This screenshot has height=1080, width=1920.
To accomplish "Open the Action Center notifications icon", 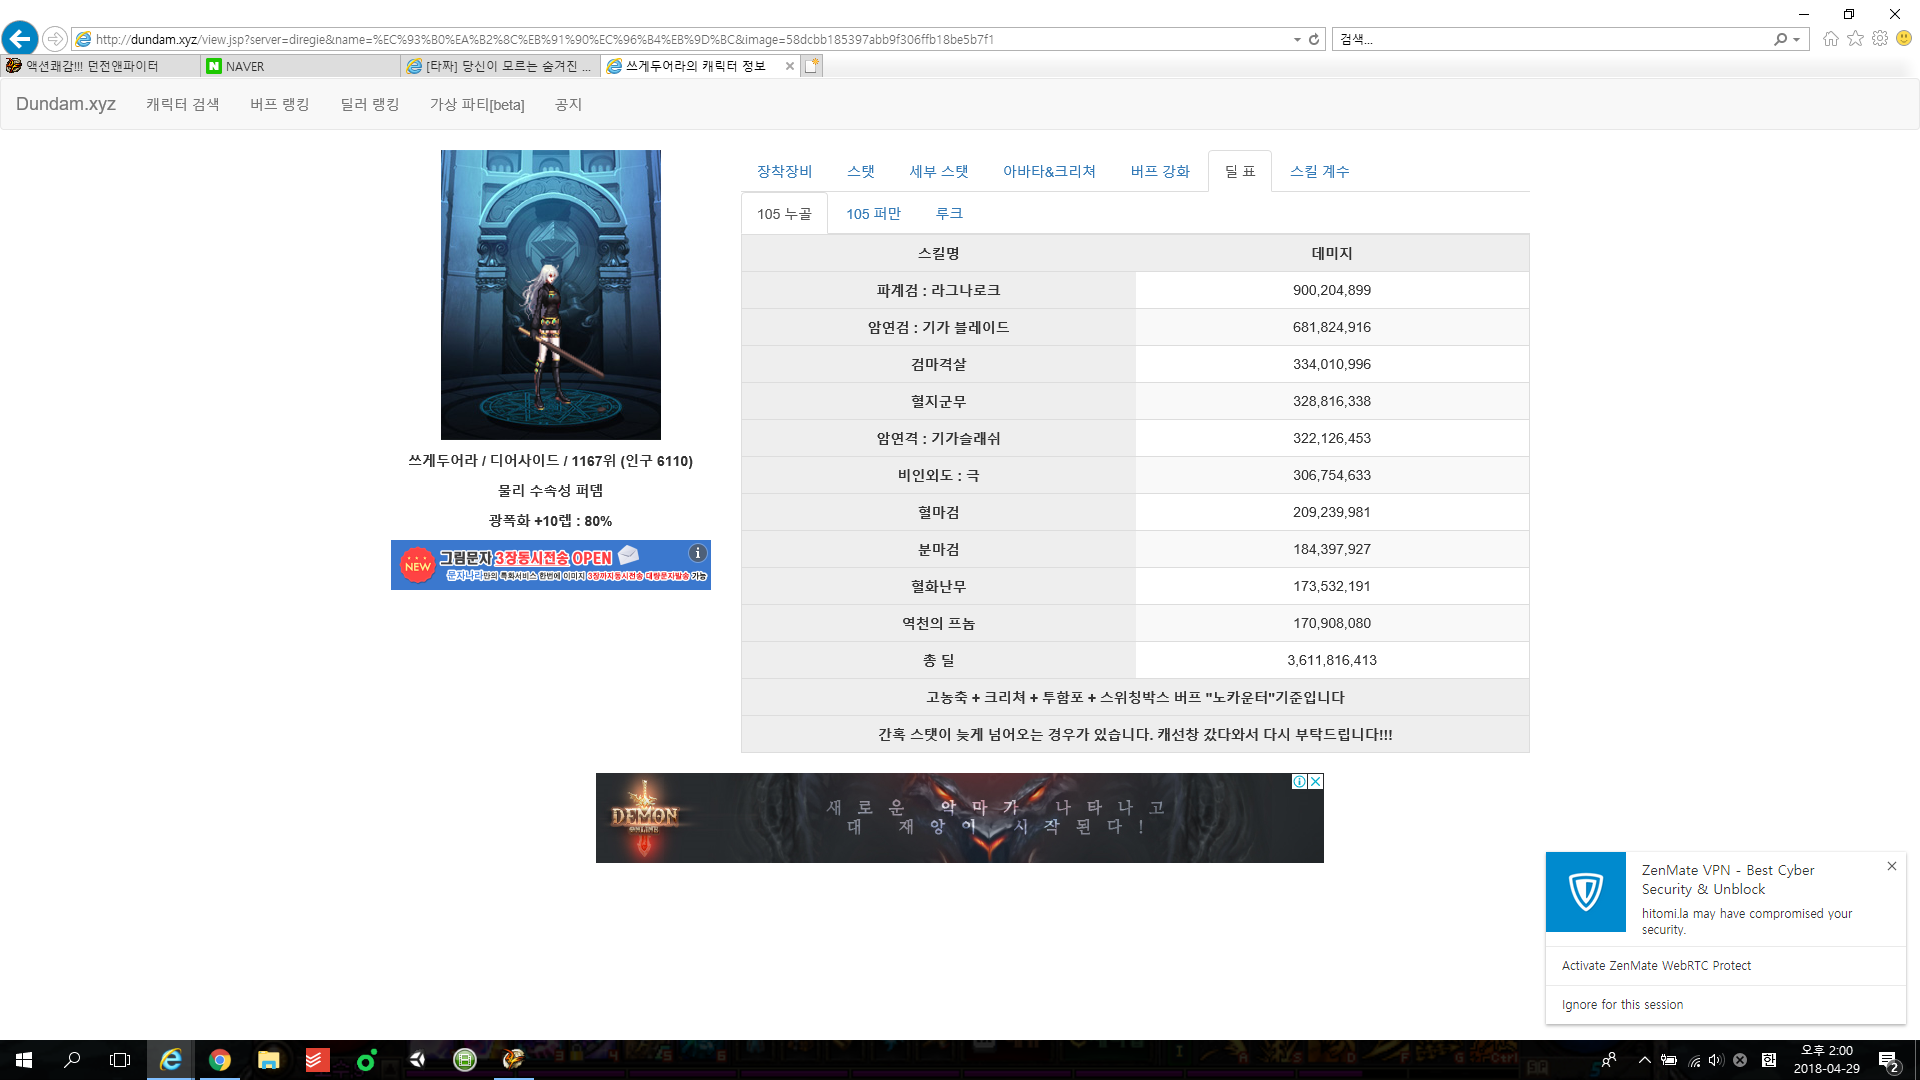I will [x=1888, y=1060].
